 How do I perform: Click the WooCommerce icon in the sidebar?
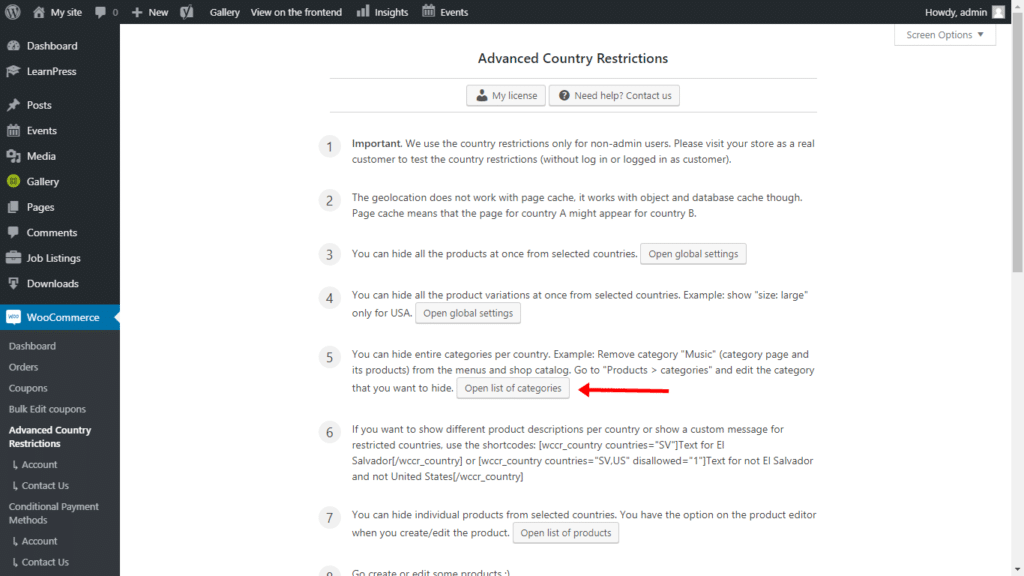(x=14, y=316)
